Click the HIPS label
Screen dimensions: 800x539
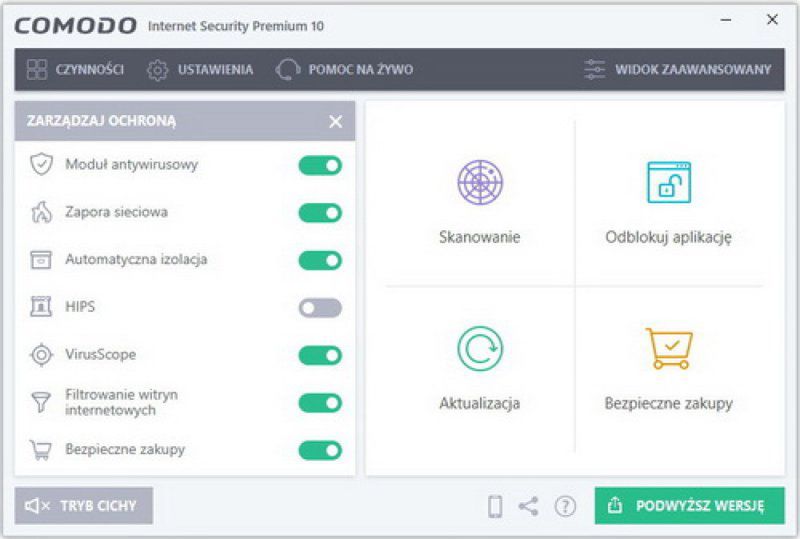tap(80, 307)
